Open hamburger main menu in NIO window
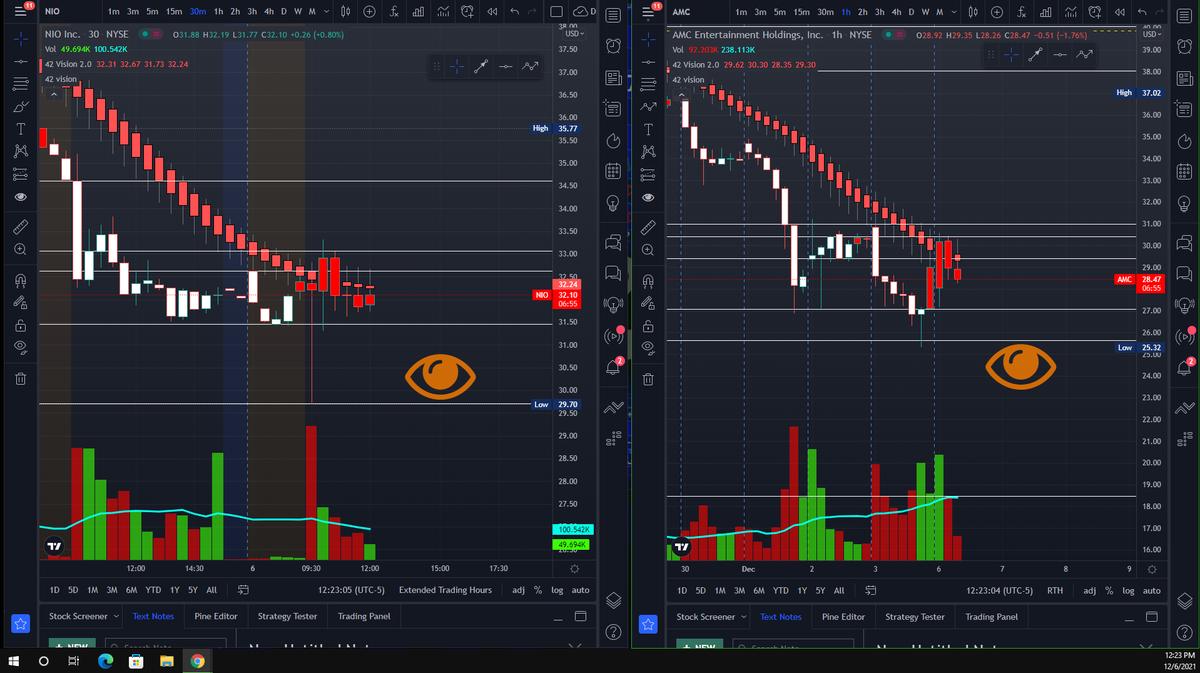The image size is (1200, 673). point(21,11)
